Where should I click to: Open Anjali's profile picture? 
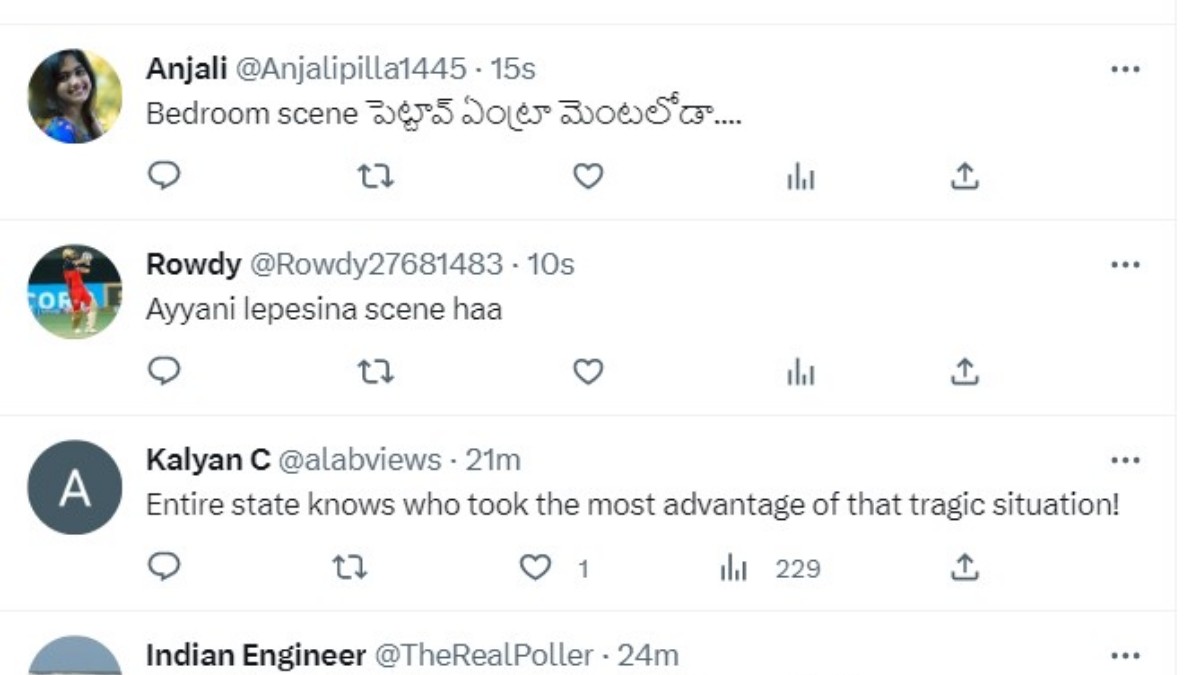tap(74, 96)
